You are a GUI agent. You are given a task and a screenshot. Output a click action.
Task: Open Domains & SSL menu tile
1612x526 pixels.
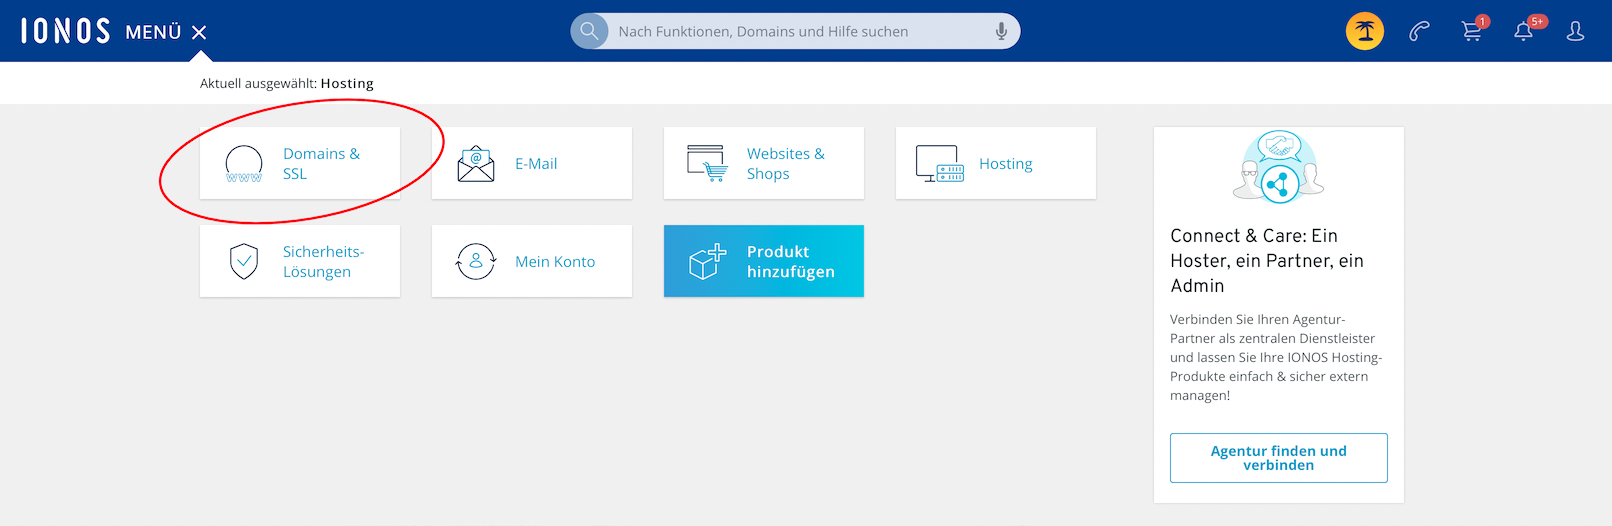click(300, 163)
